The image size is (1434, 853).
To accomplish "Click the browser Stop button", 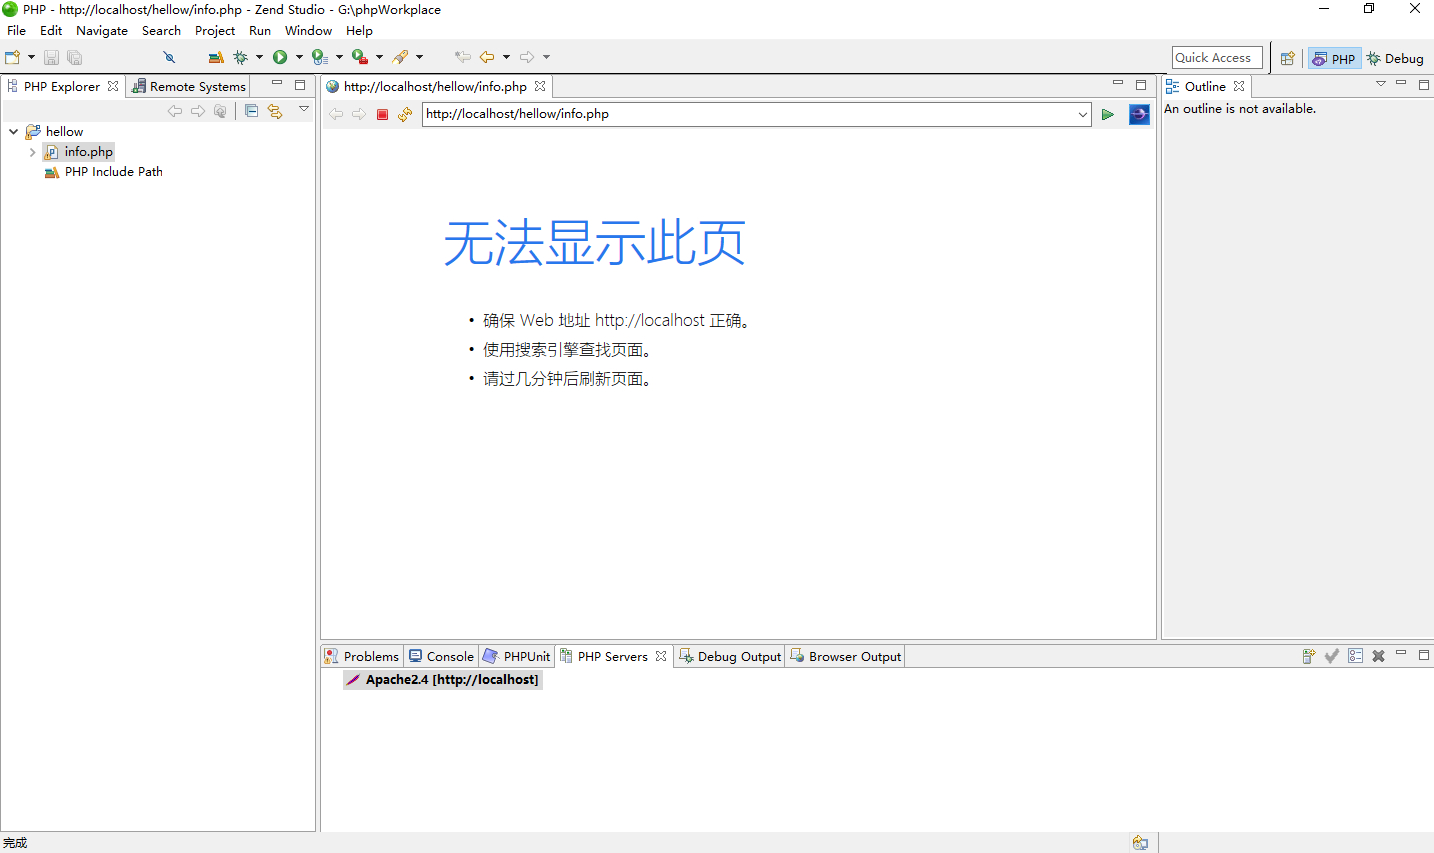I will point(382,115).
